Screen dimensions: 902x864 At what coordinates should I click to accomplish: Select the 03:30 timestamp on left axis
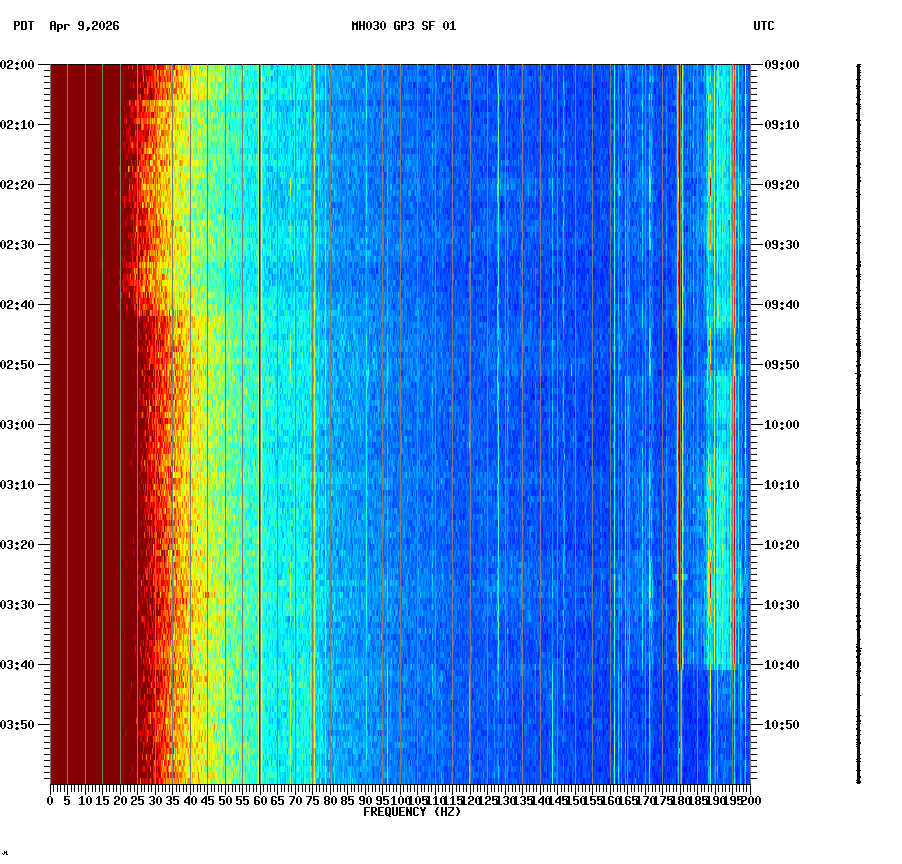click(x=18, y=602)
